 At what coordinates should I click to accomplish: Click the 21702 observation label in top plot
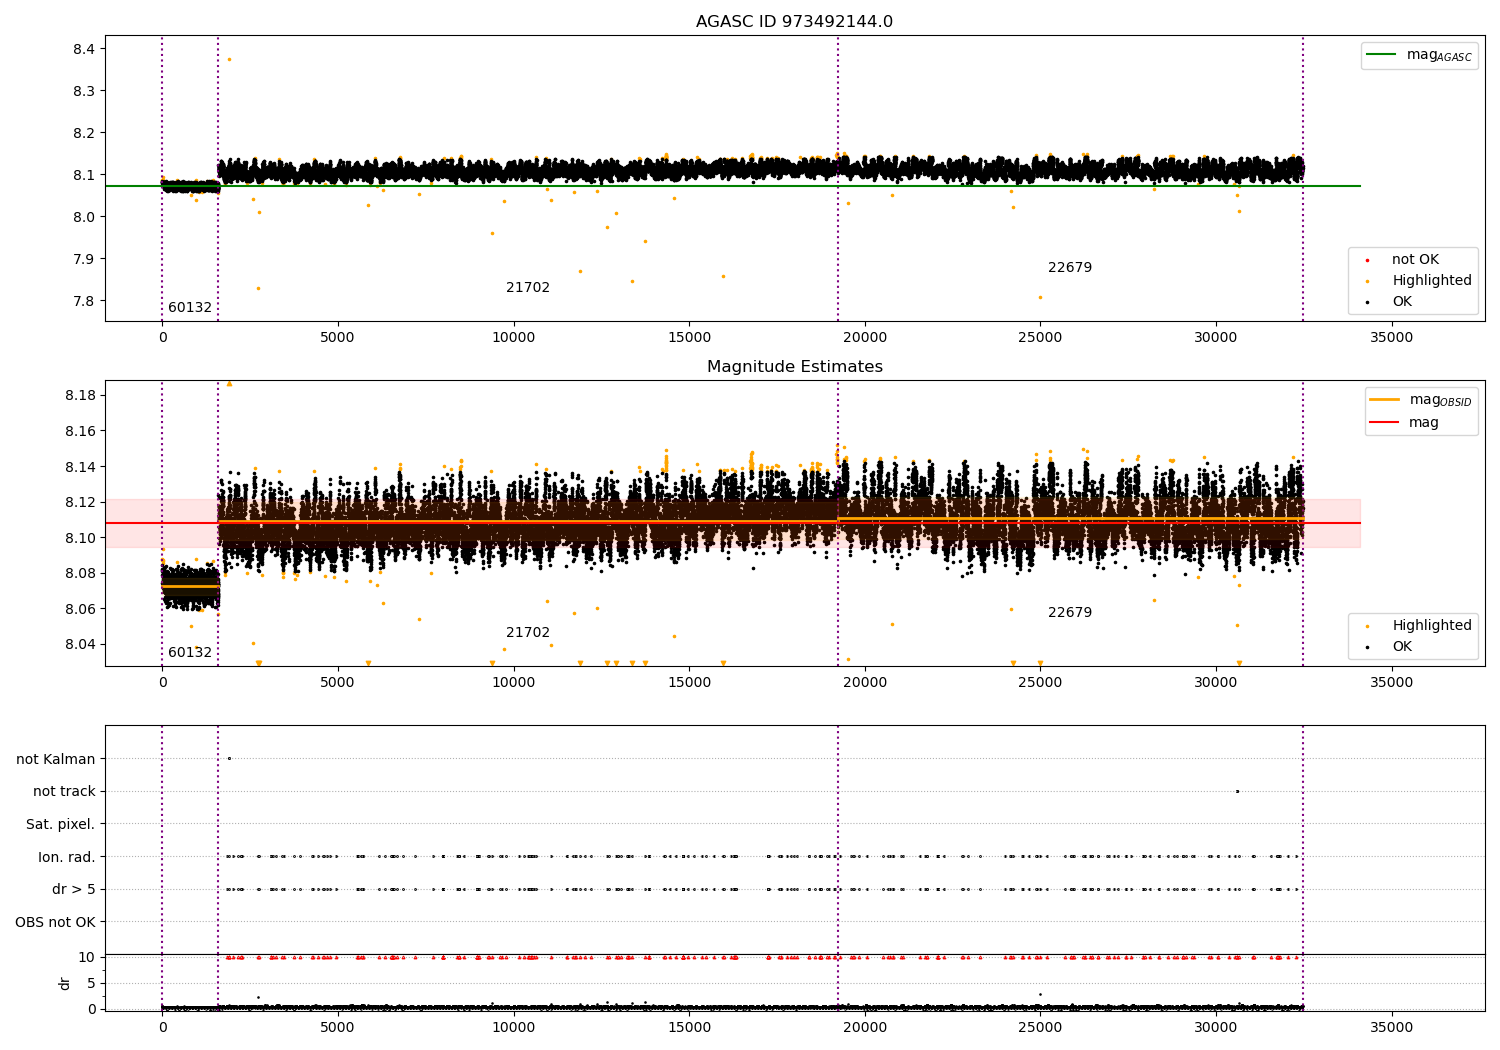528,288
